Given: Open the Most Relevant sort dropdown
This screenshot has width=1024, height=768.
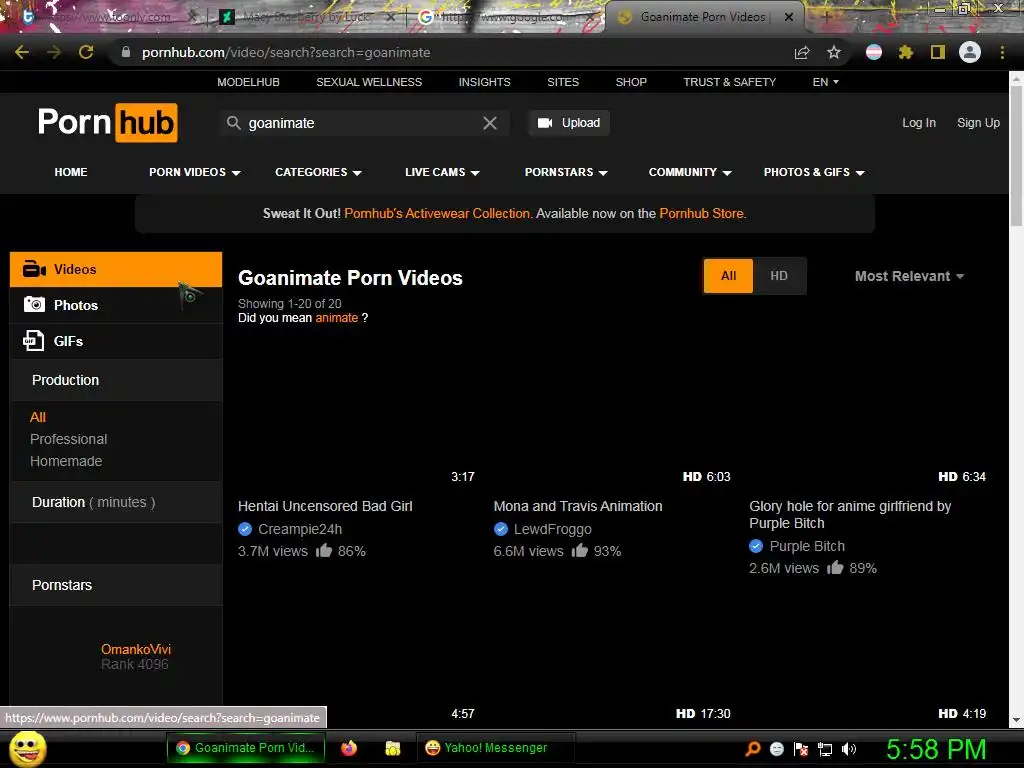Looking at the screenshot, I should (909, 276).
